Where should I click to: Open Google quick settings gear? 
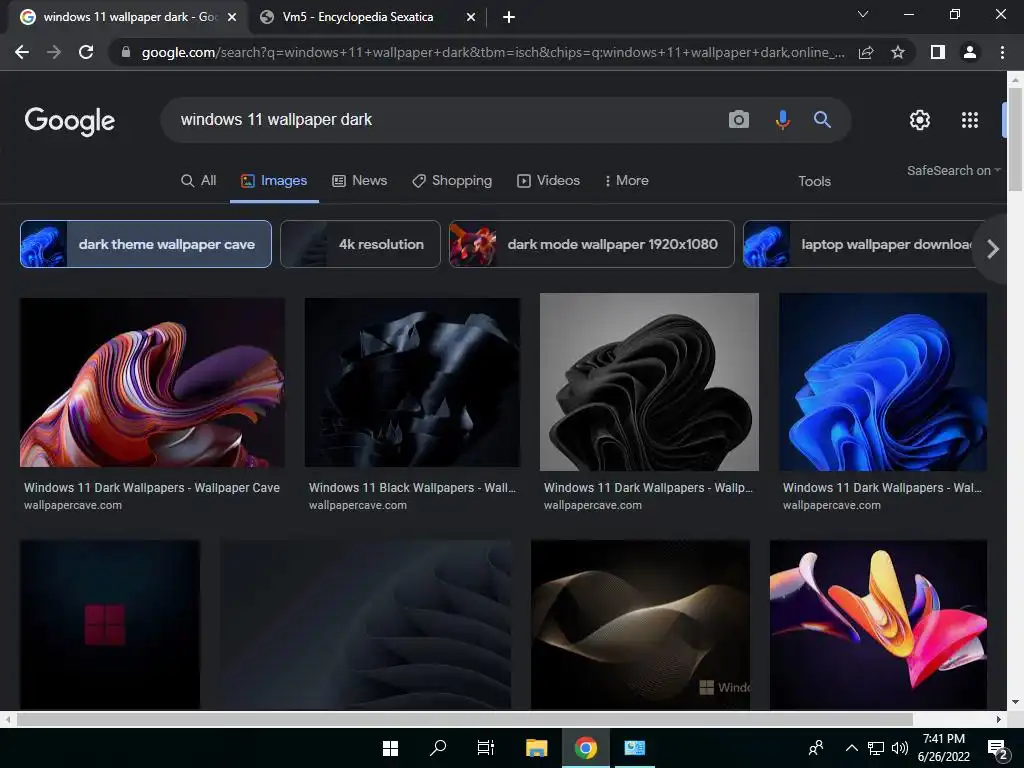[x=920, y=120]
